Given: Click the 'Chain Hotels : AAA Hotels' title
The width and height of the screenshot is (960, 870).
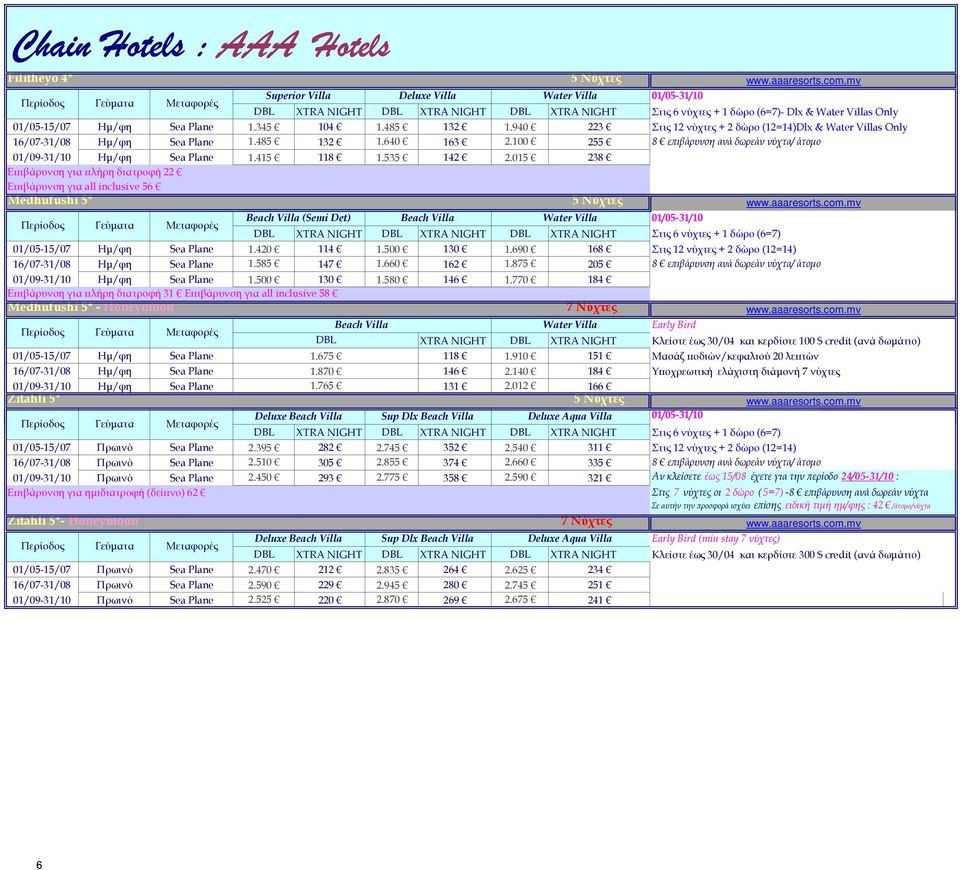Looking at the screenshot, I should pyautogui.click(x=201, y=45).
